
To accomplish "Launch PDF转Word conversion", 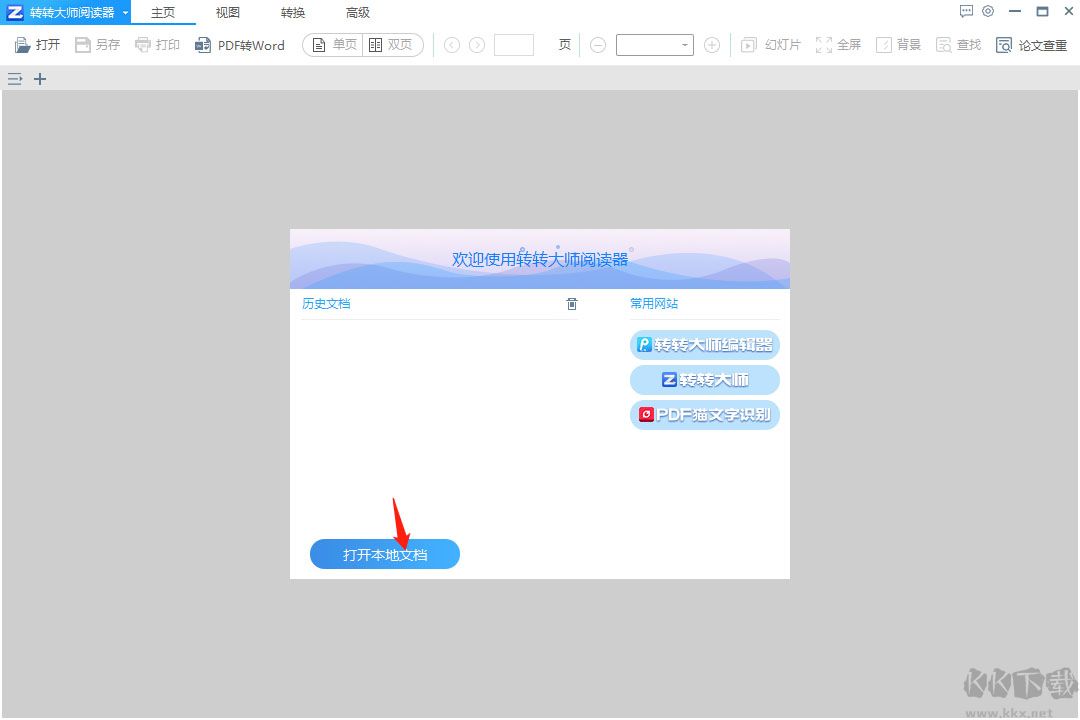I will pyautogui.click(x=240, y=45).
